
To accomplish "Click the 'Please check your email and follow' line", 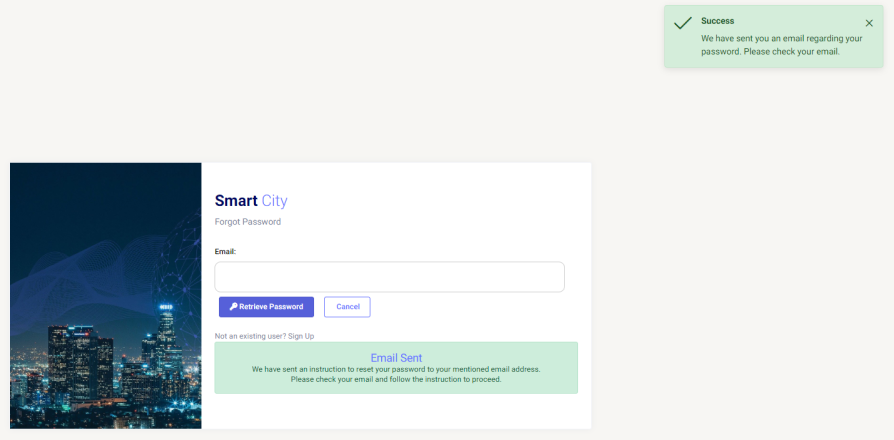I will click(x=396, y=379).
